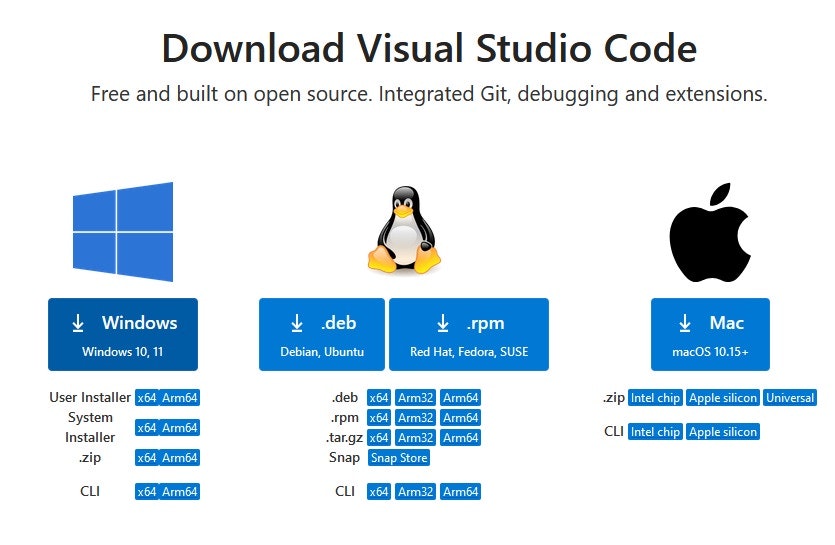Screen dimensions: 835x545
Task: Click the Apple logo icon
Action: pos(710,232)
